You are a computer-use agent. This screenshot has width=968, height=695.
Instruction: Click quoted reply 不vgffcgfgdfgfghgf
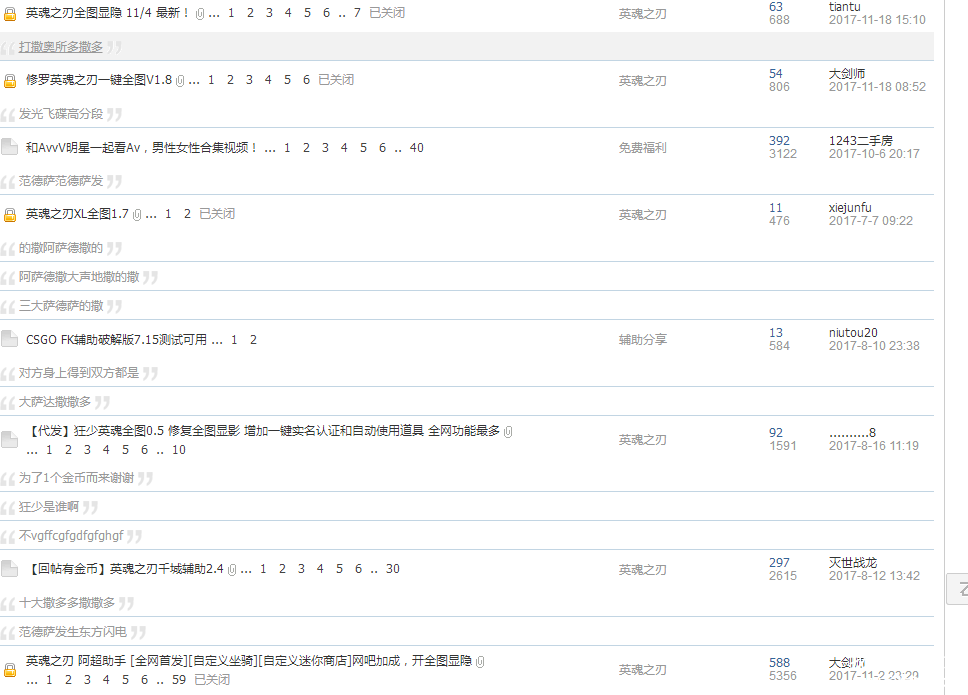coord(71,535)
